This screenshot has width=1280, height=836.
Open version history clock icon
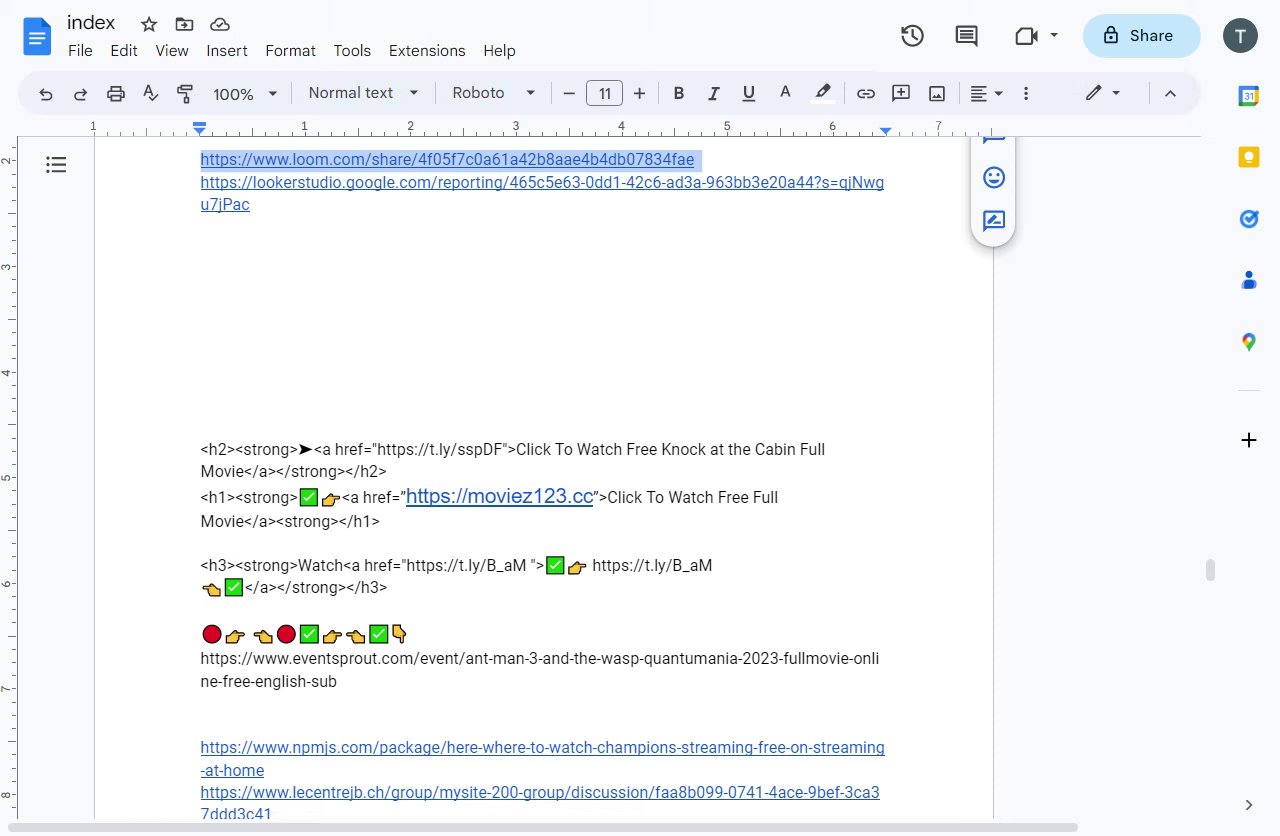point(912,36)
